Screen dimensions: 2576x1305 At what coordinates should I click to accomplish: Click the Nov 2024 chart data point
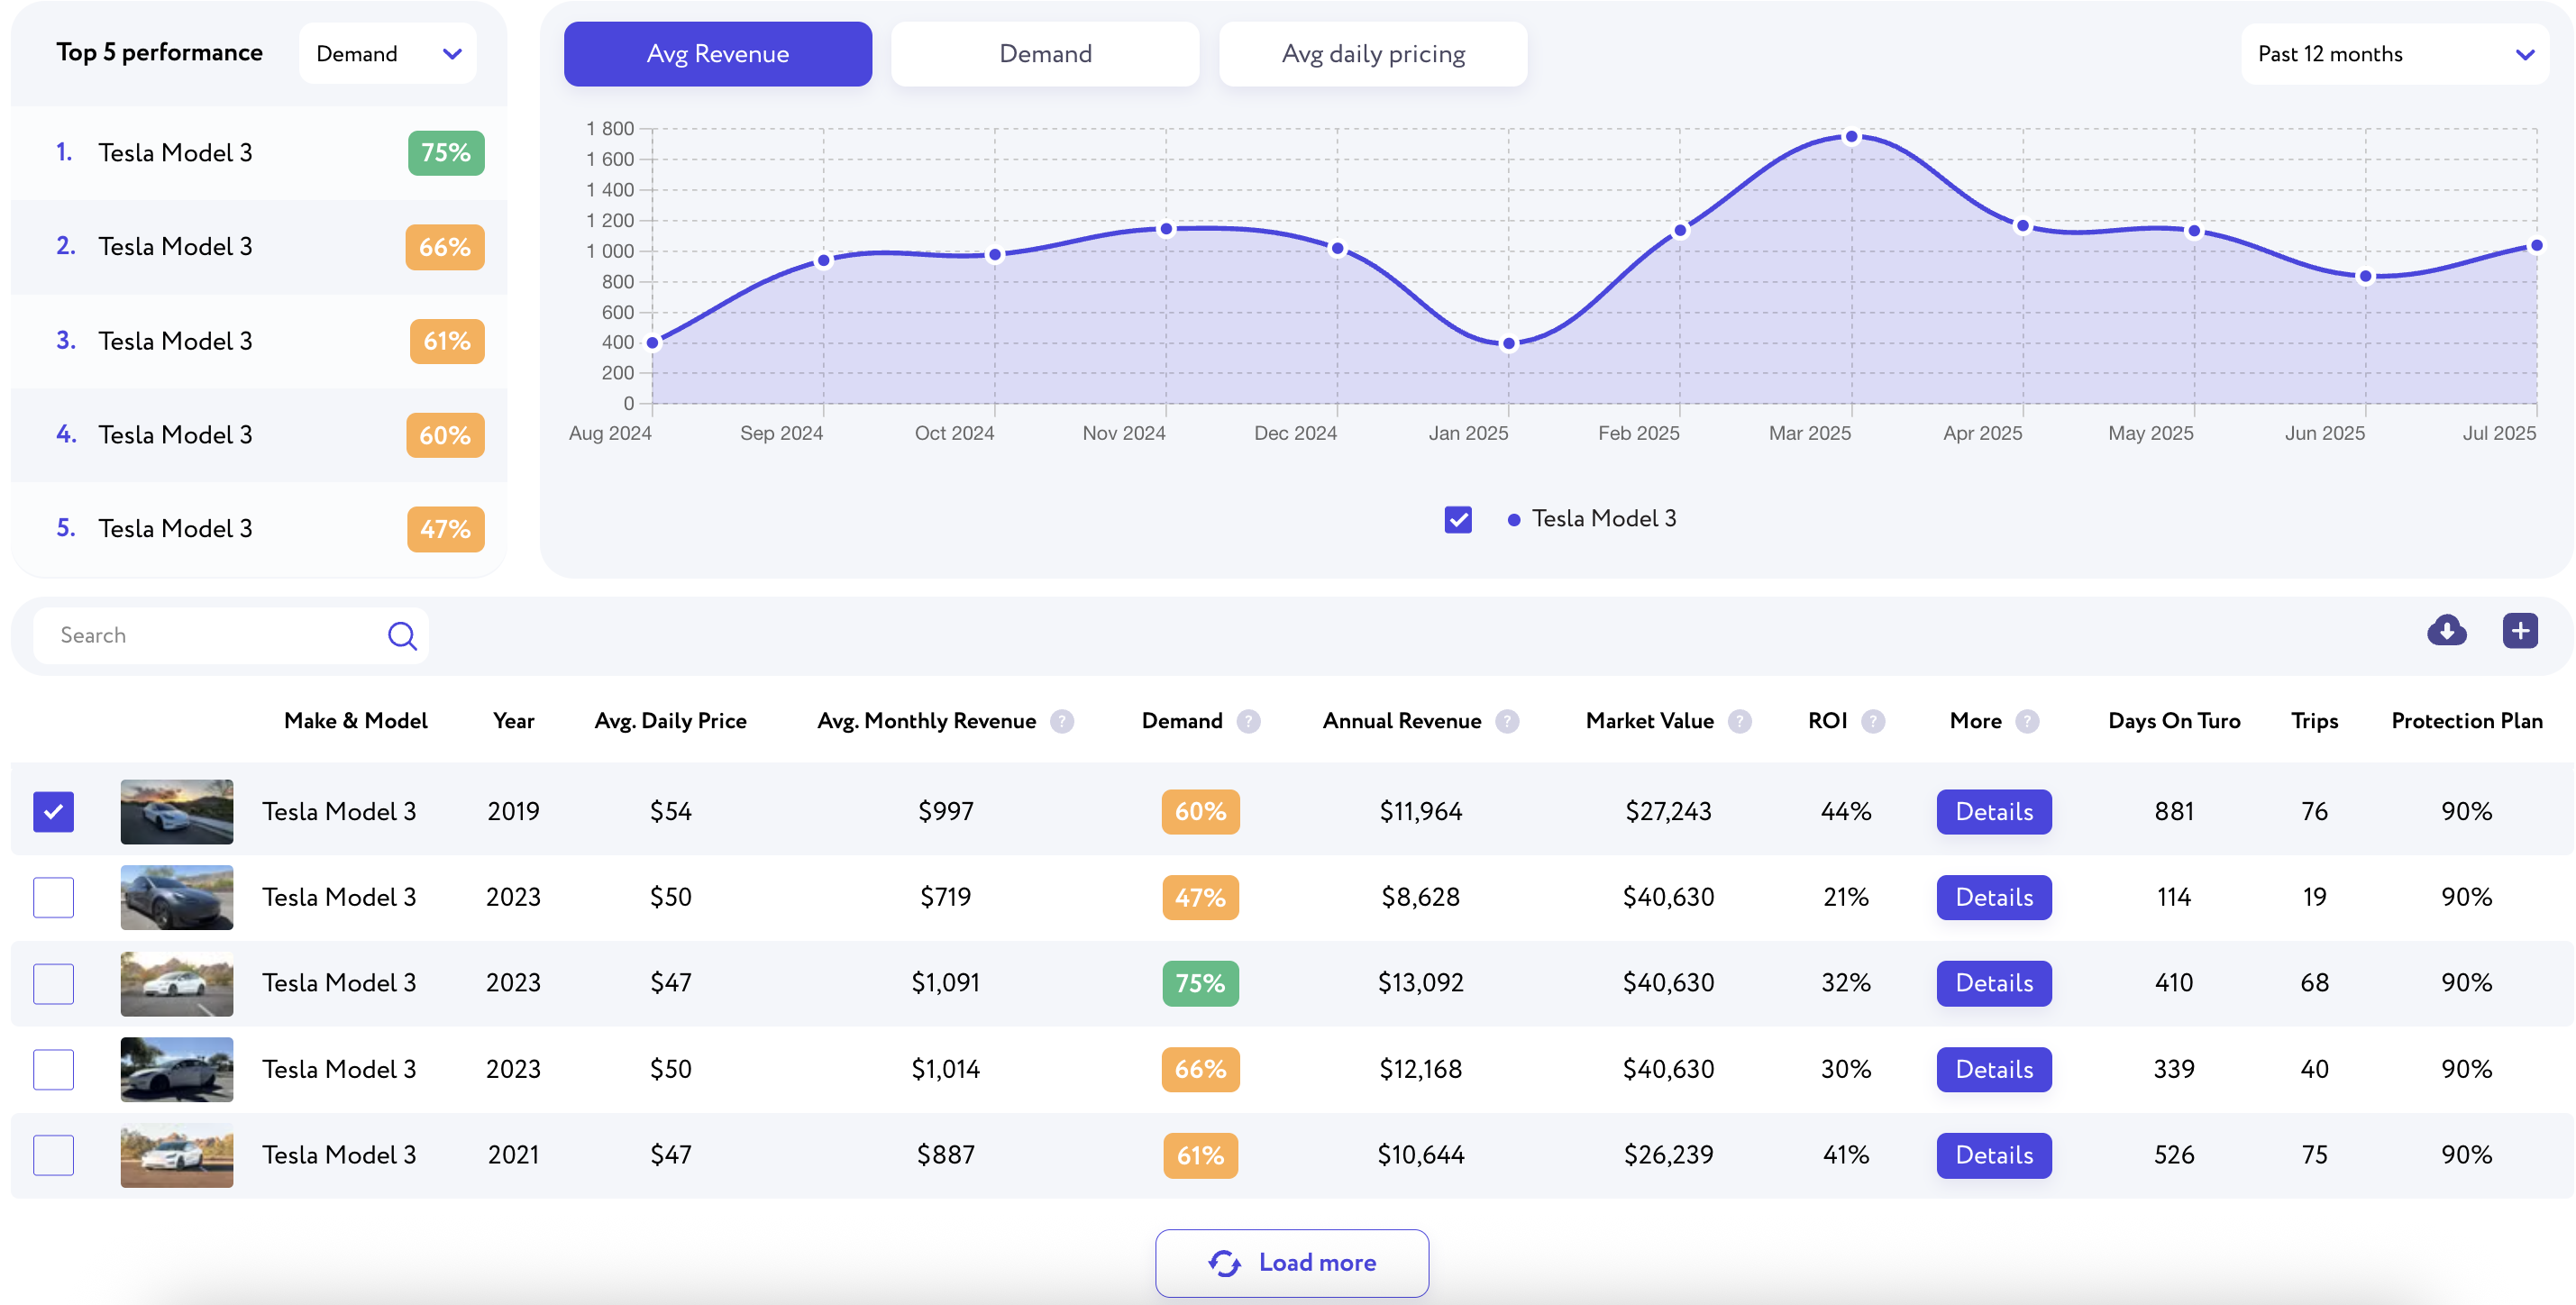pyautogui.click(x=1166, y=229)
